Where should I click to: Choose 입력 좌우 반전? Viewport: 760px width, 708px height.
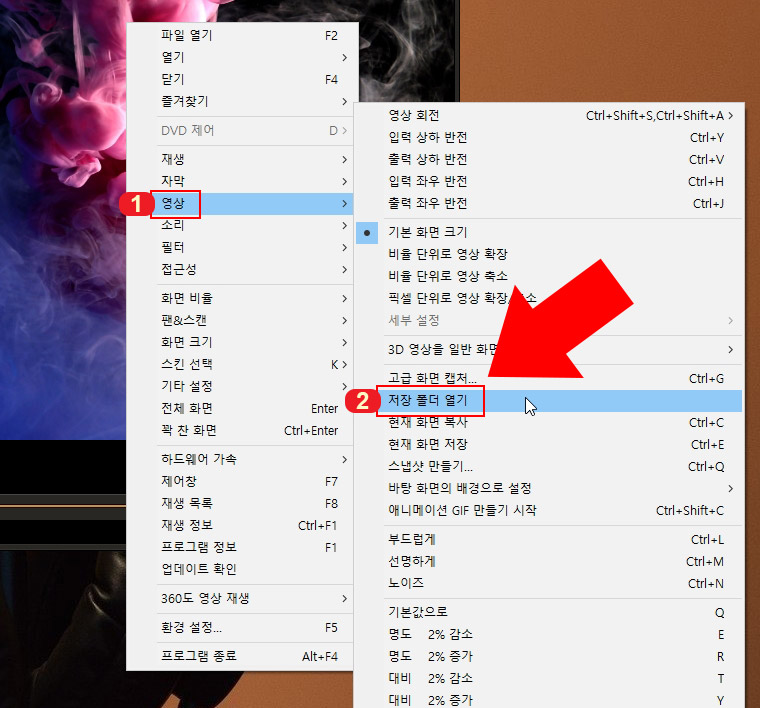(x=549, y=181)
